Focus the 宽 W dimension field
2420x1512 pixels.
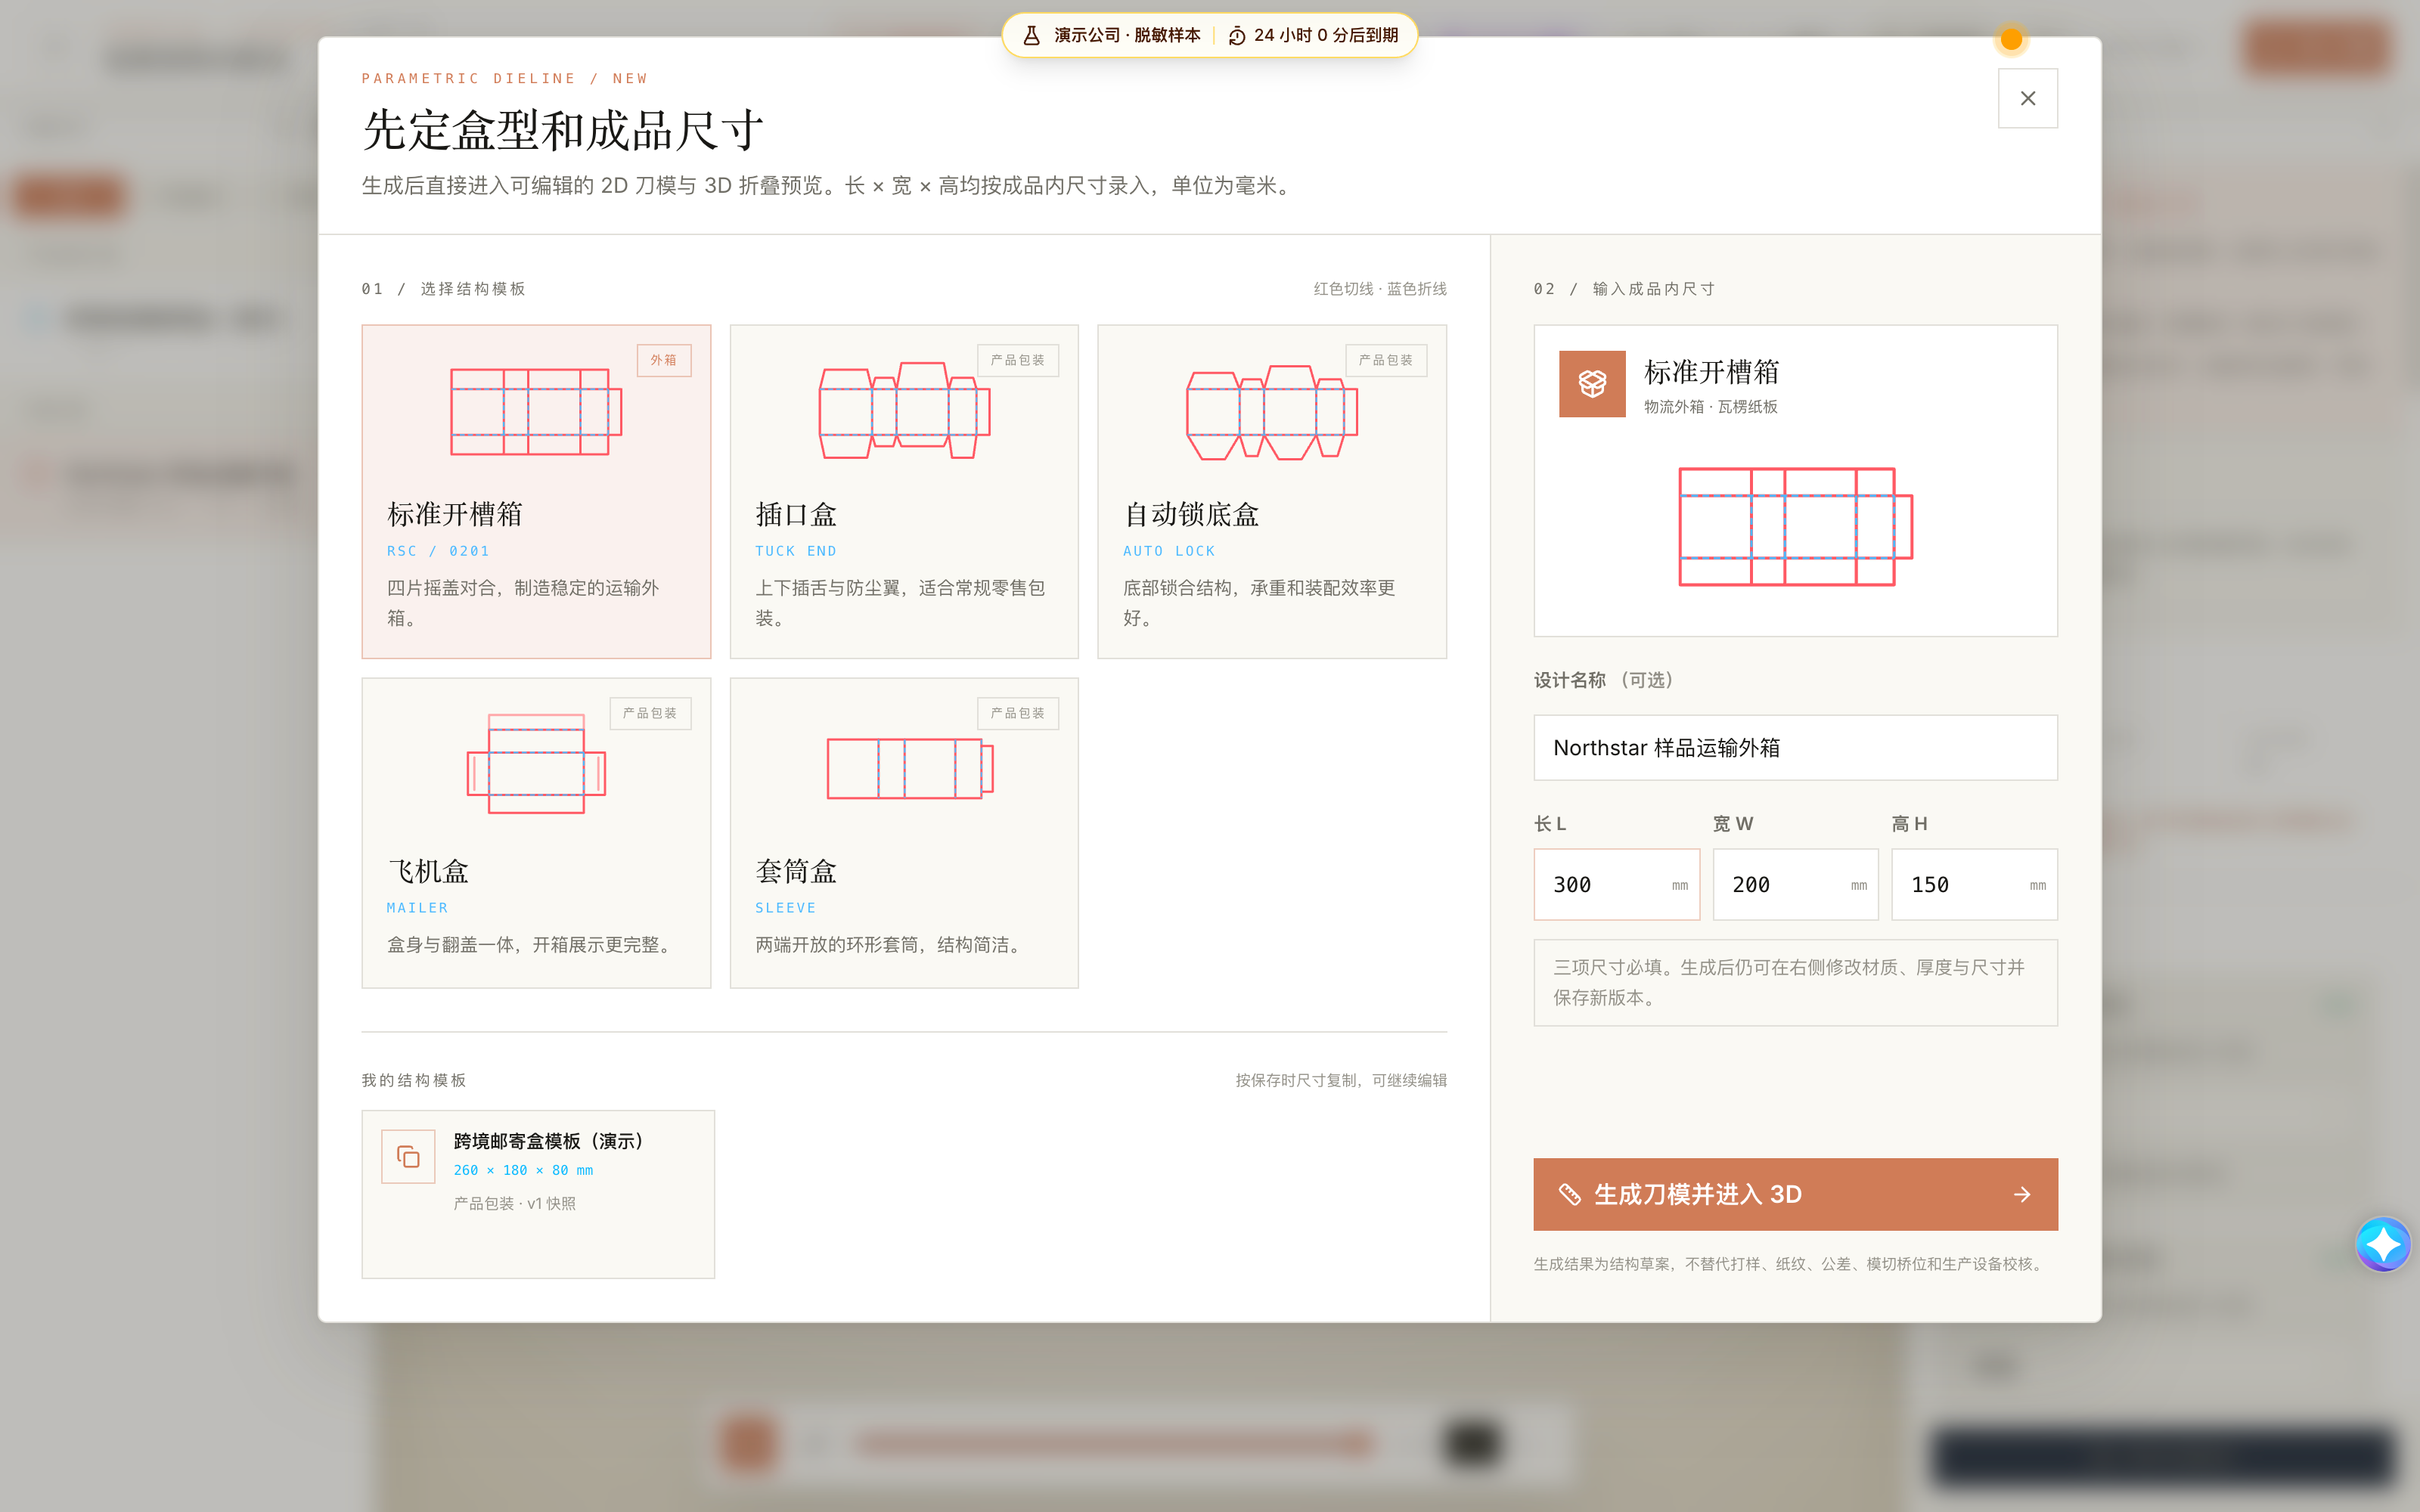(1795, 884)
